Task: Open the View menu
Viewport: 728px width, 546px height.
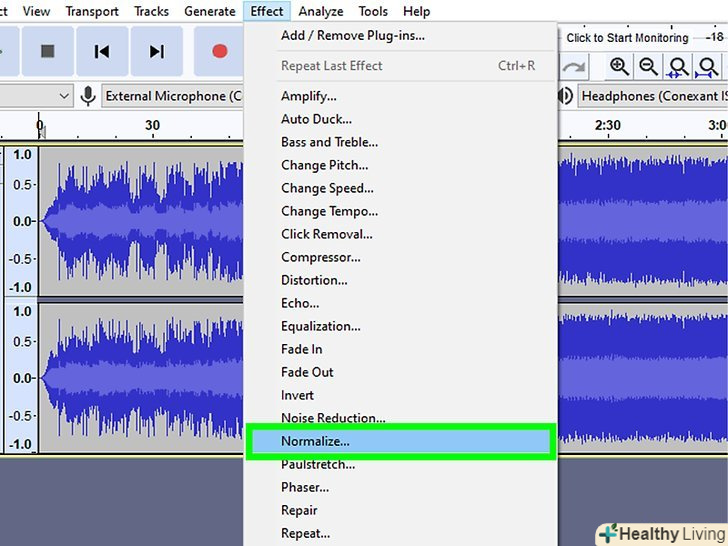Action: point(36,11)
